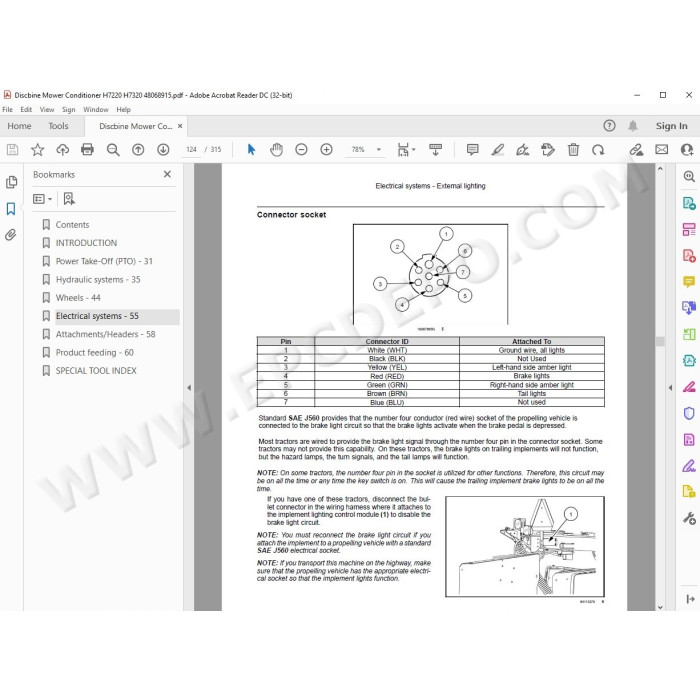Screen dimensions: 700x700
Task: Add a star to this file
Action: point(38,150)
